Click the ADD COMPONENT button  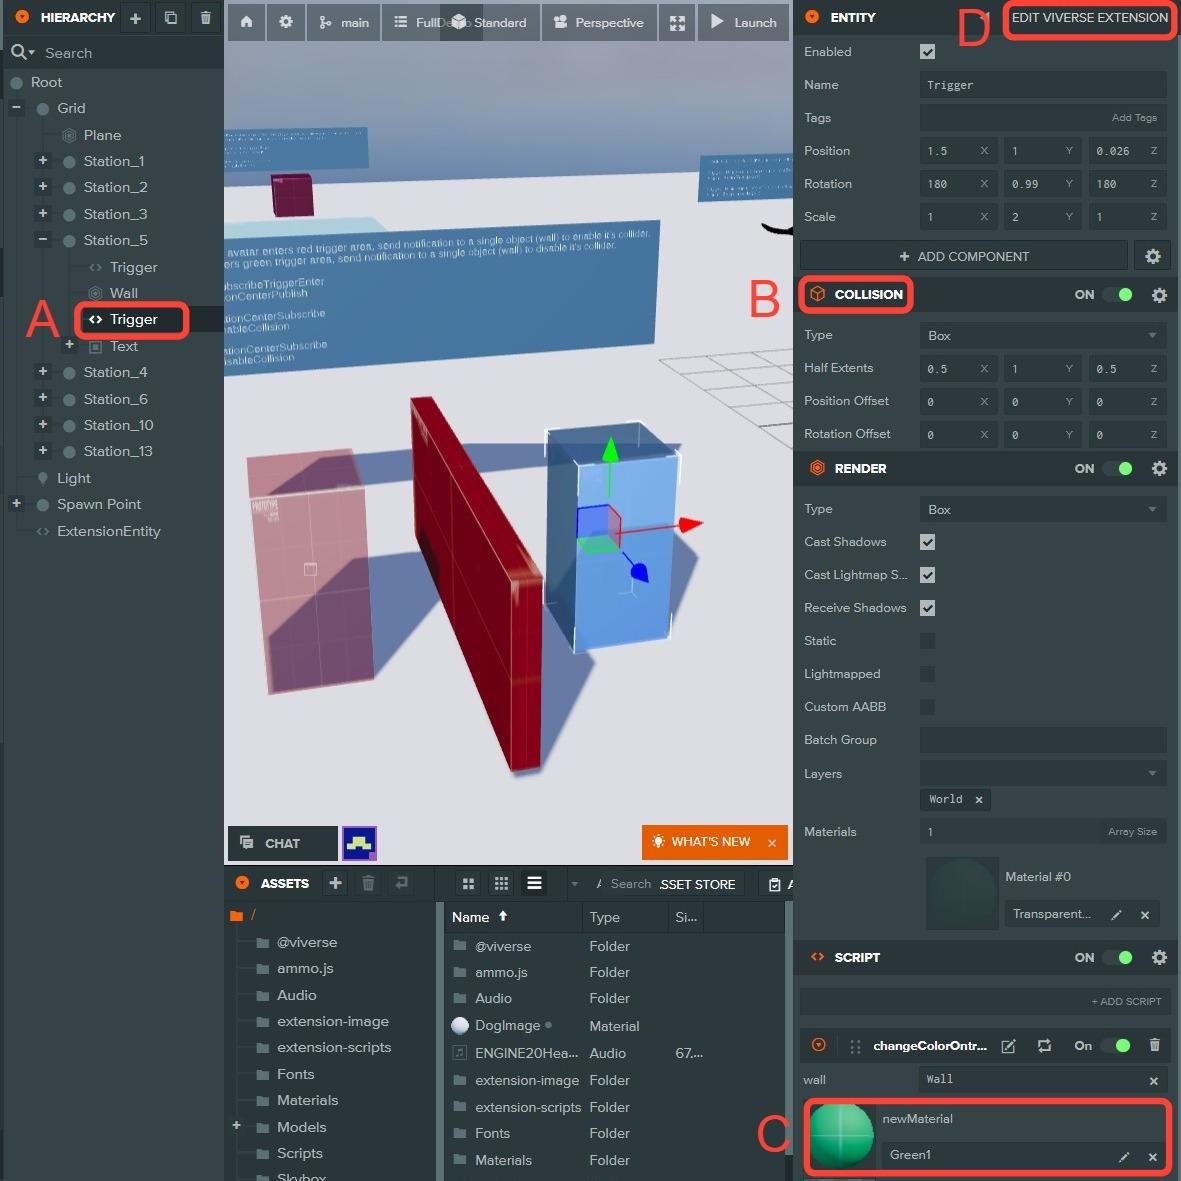[x=963, y=257]
